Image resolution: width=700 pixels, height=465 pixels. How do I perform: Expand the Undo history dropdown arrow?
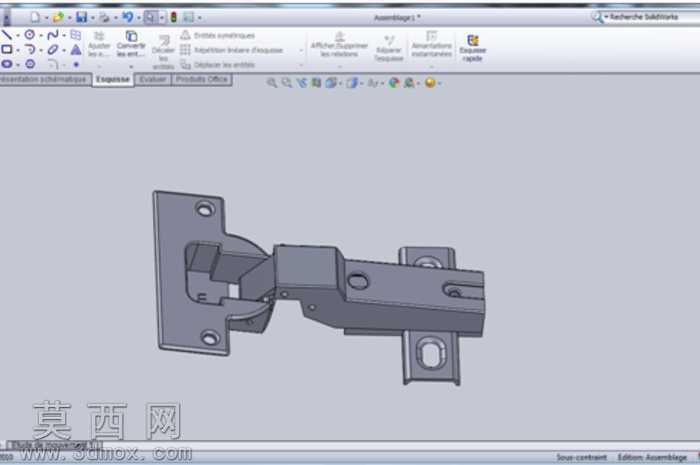click(x=139, y=18)
